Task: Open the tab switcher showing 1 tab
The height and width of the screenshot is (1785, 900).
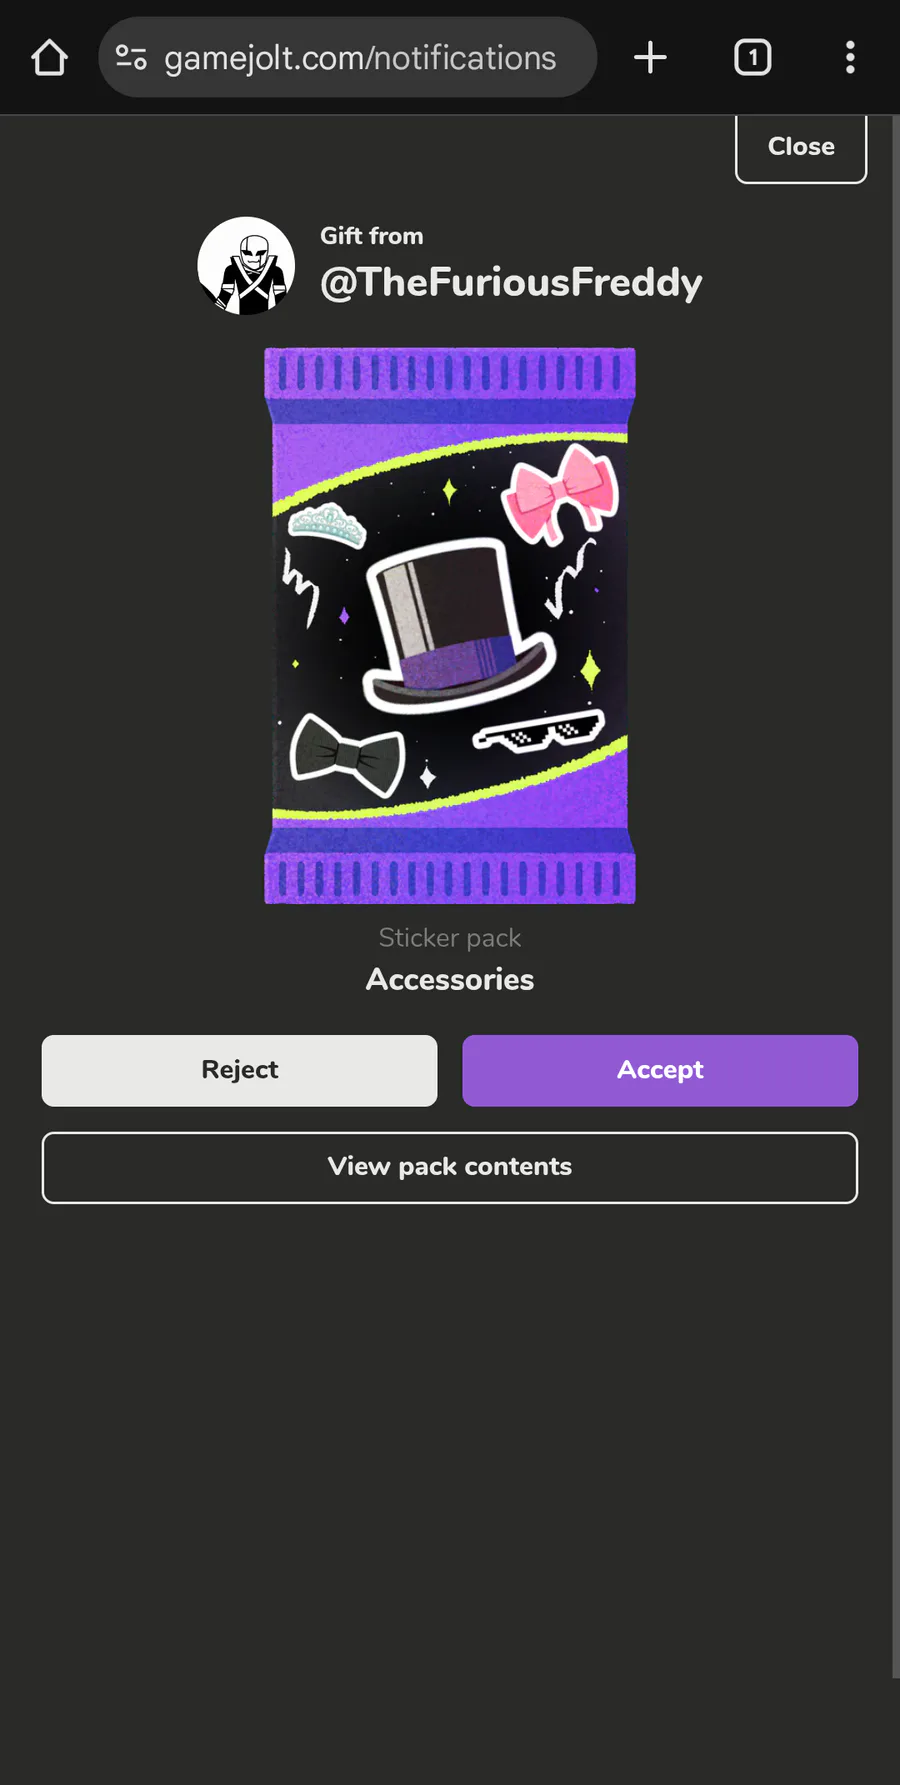Action: point(752,58)
